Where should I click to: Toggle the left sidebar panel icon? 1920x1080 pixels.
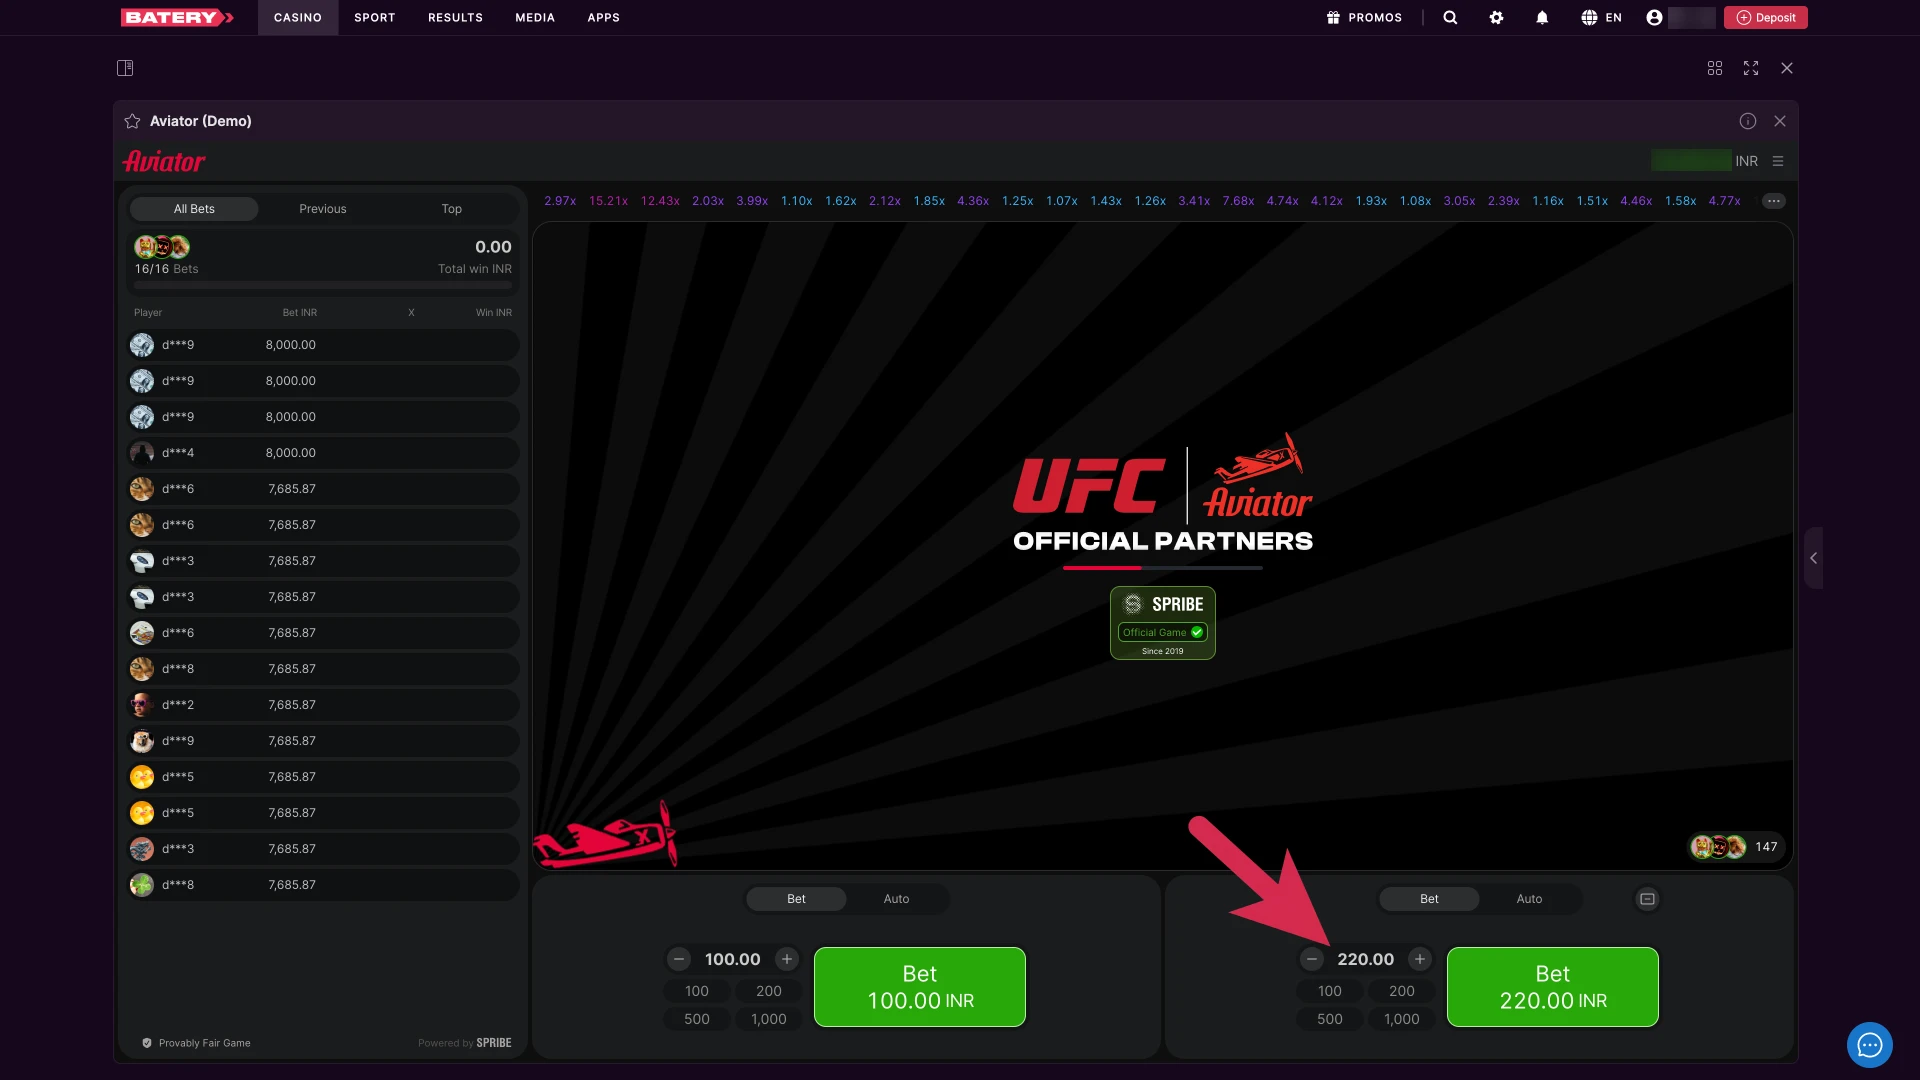click(125, 68)
